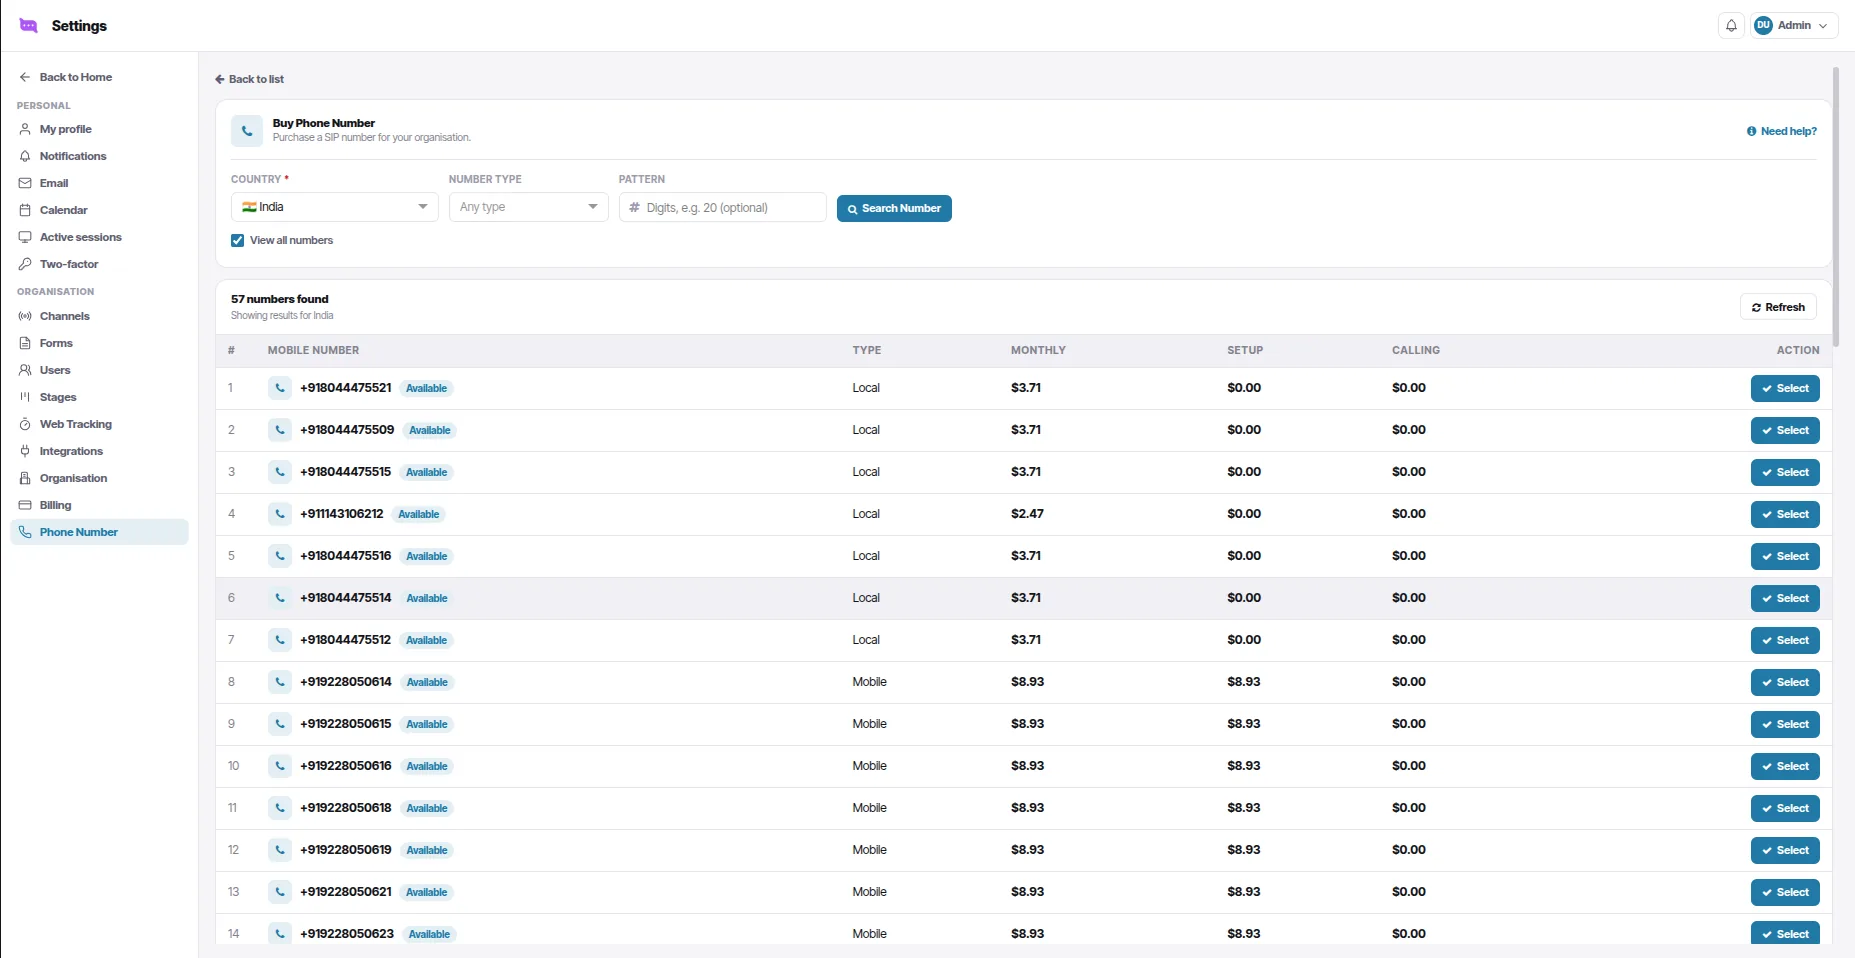Viewport: 1855px width, 958px height.
Task: Click phone icon for +918044475515
Action: 280,472
